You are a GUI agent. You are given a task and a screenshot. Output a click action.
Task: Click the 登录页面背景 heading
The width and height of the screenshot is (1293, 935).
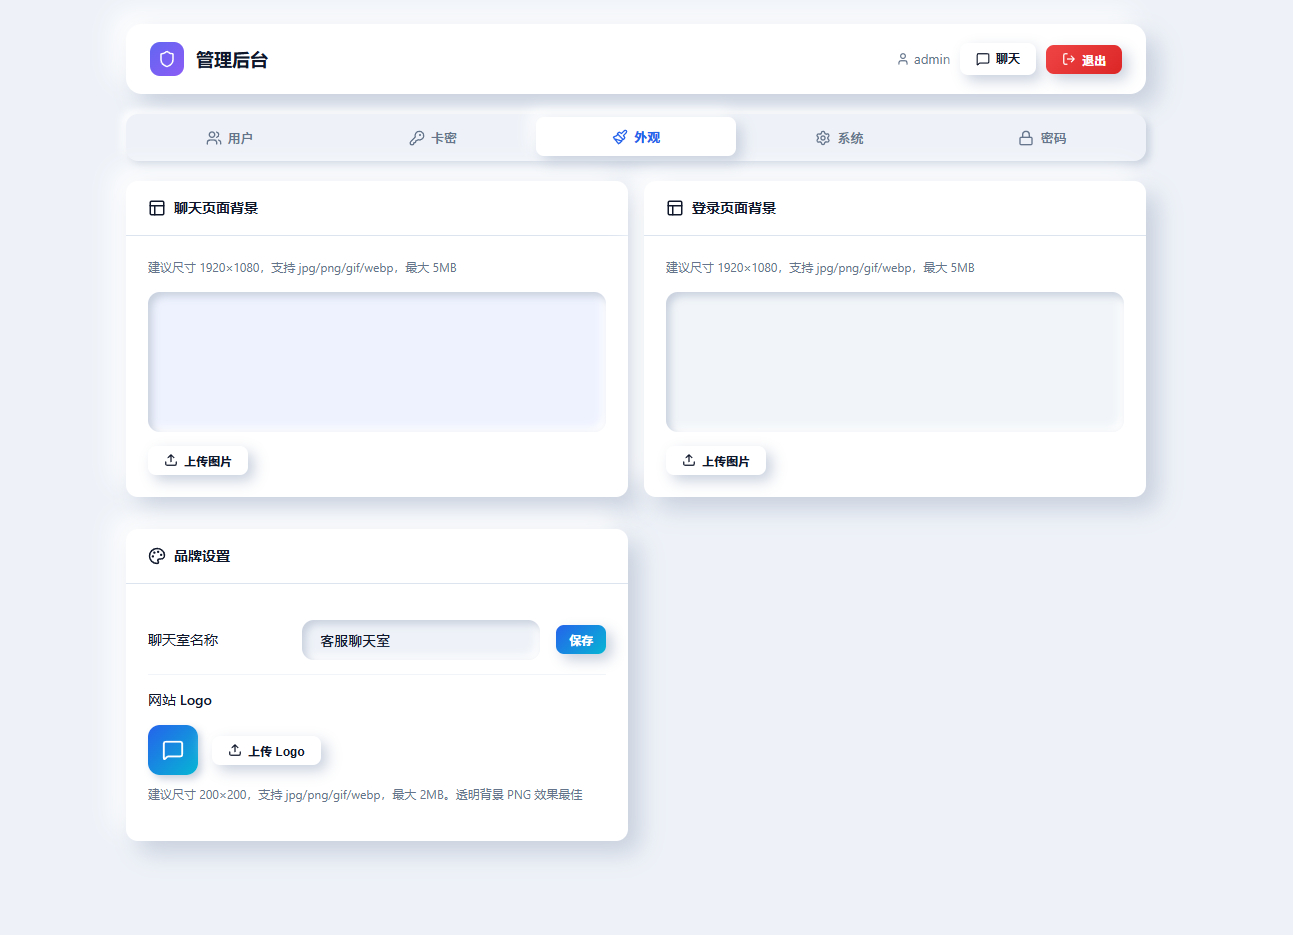click(x=734, y=208)
